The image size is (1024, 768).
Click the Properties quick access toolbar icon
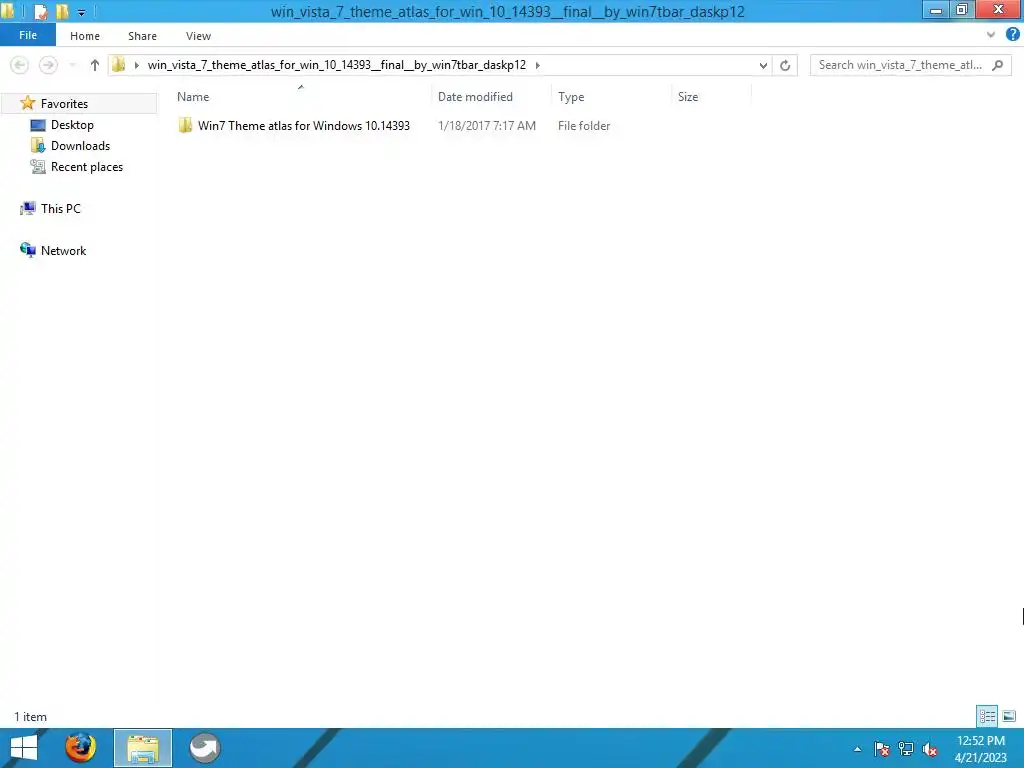click(40, 12)
